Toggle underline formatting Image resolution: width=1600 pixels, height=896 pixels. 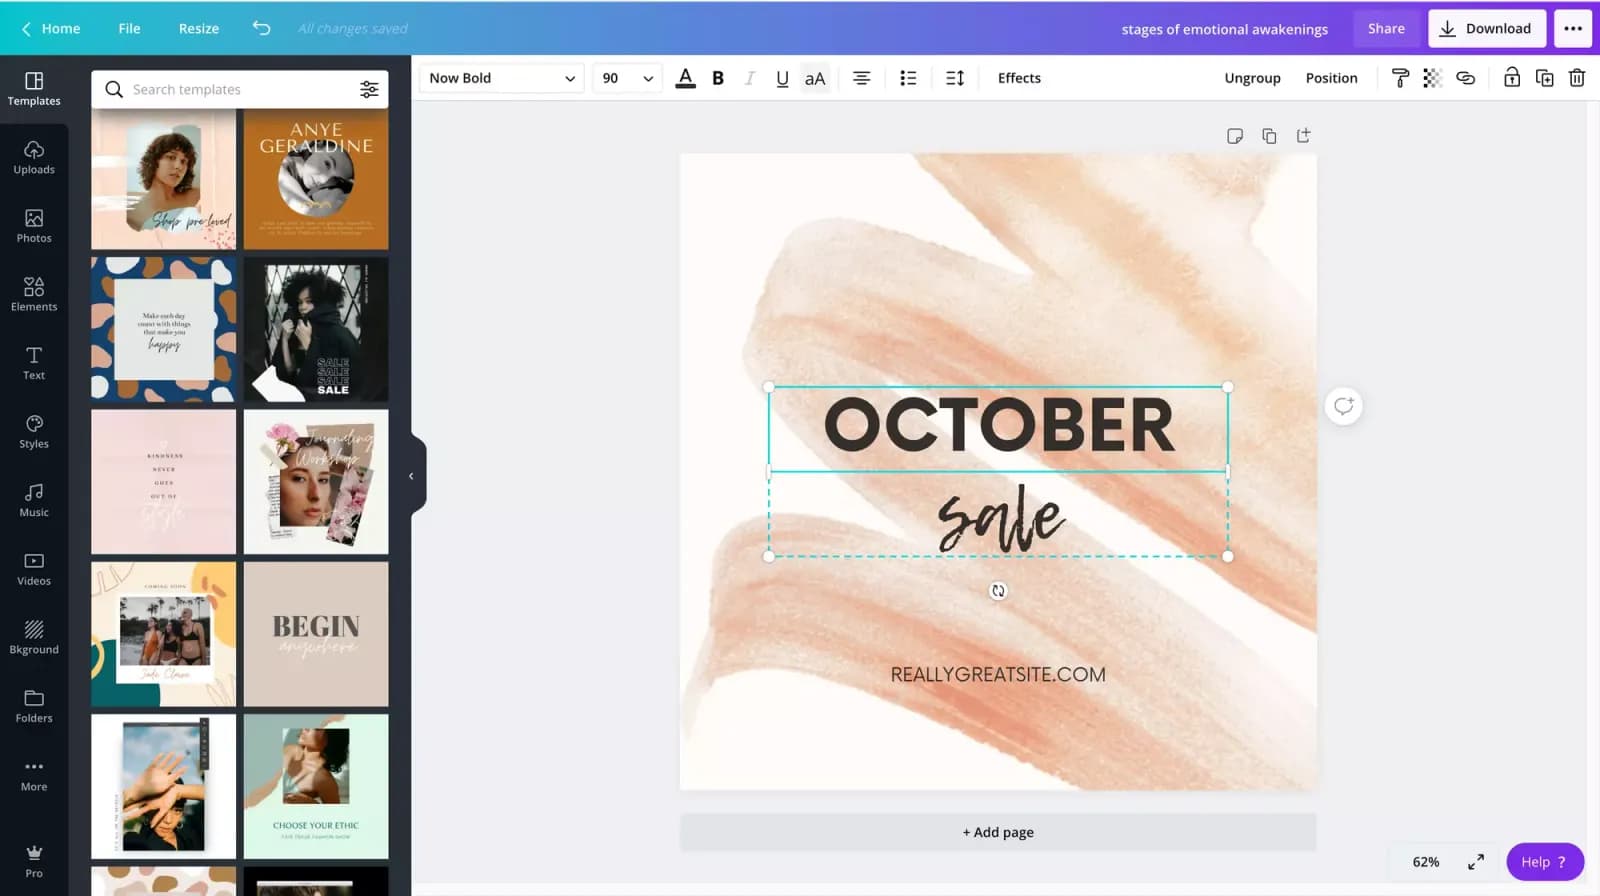pyautogui.click(x=782, y=78)
